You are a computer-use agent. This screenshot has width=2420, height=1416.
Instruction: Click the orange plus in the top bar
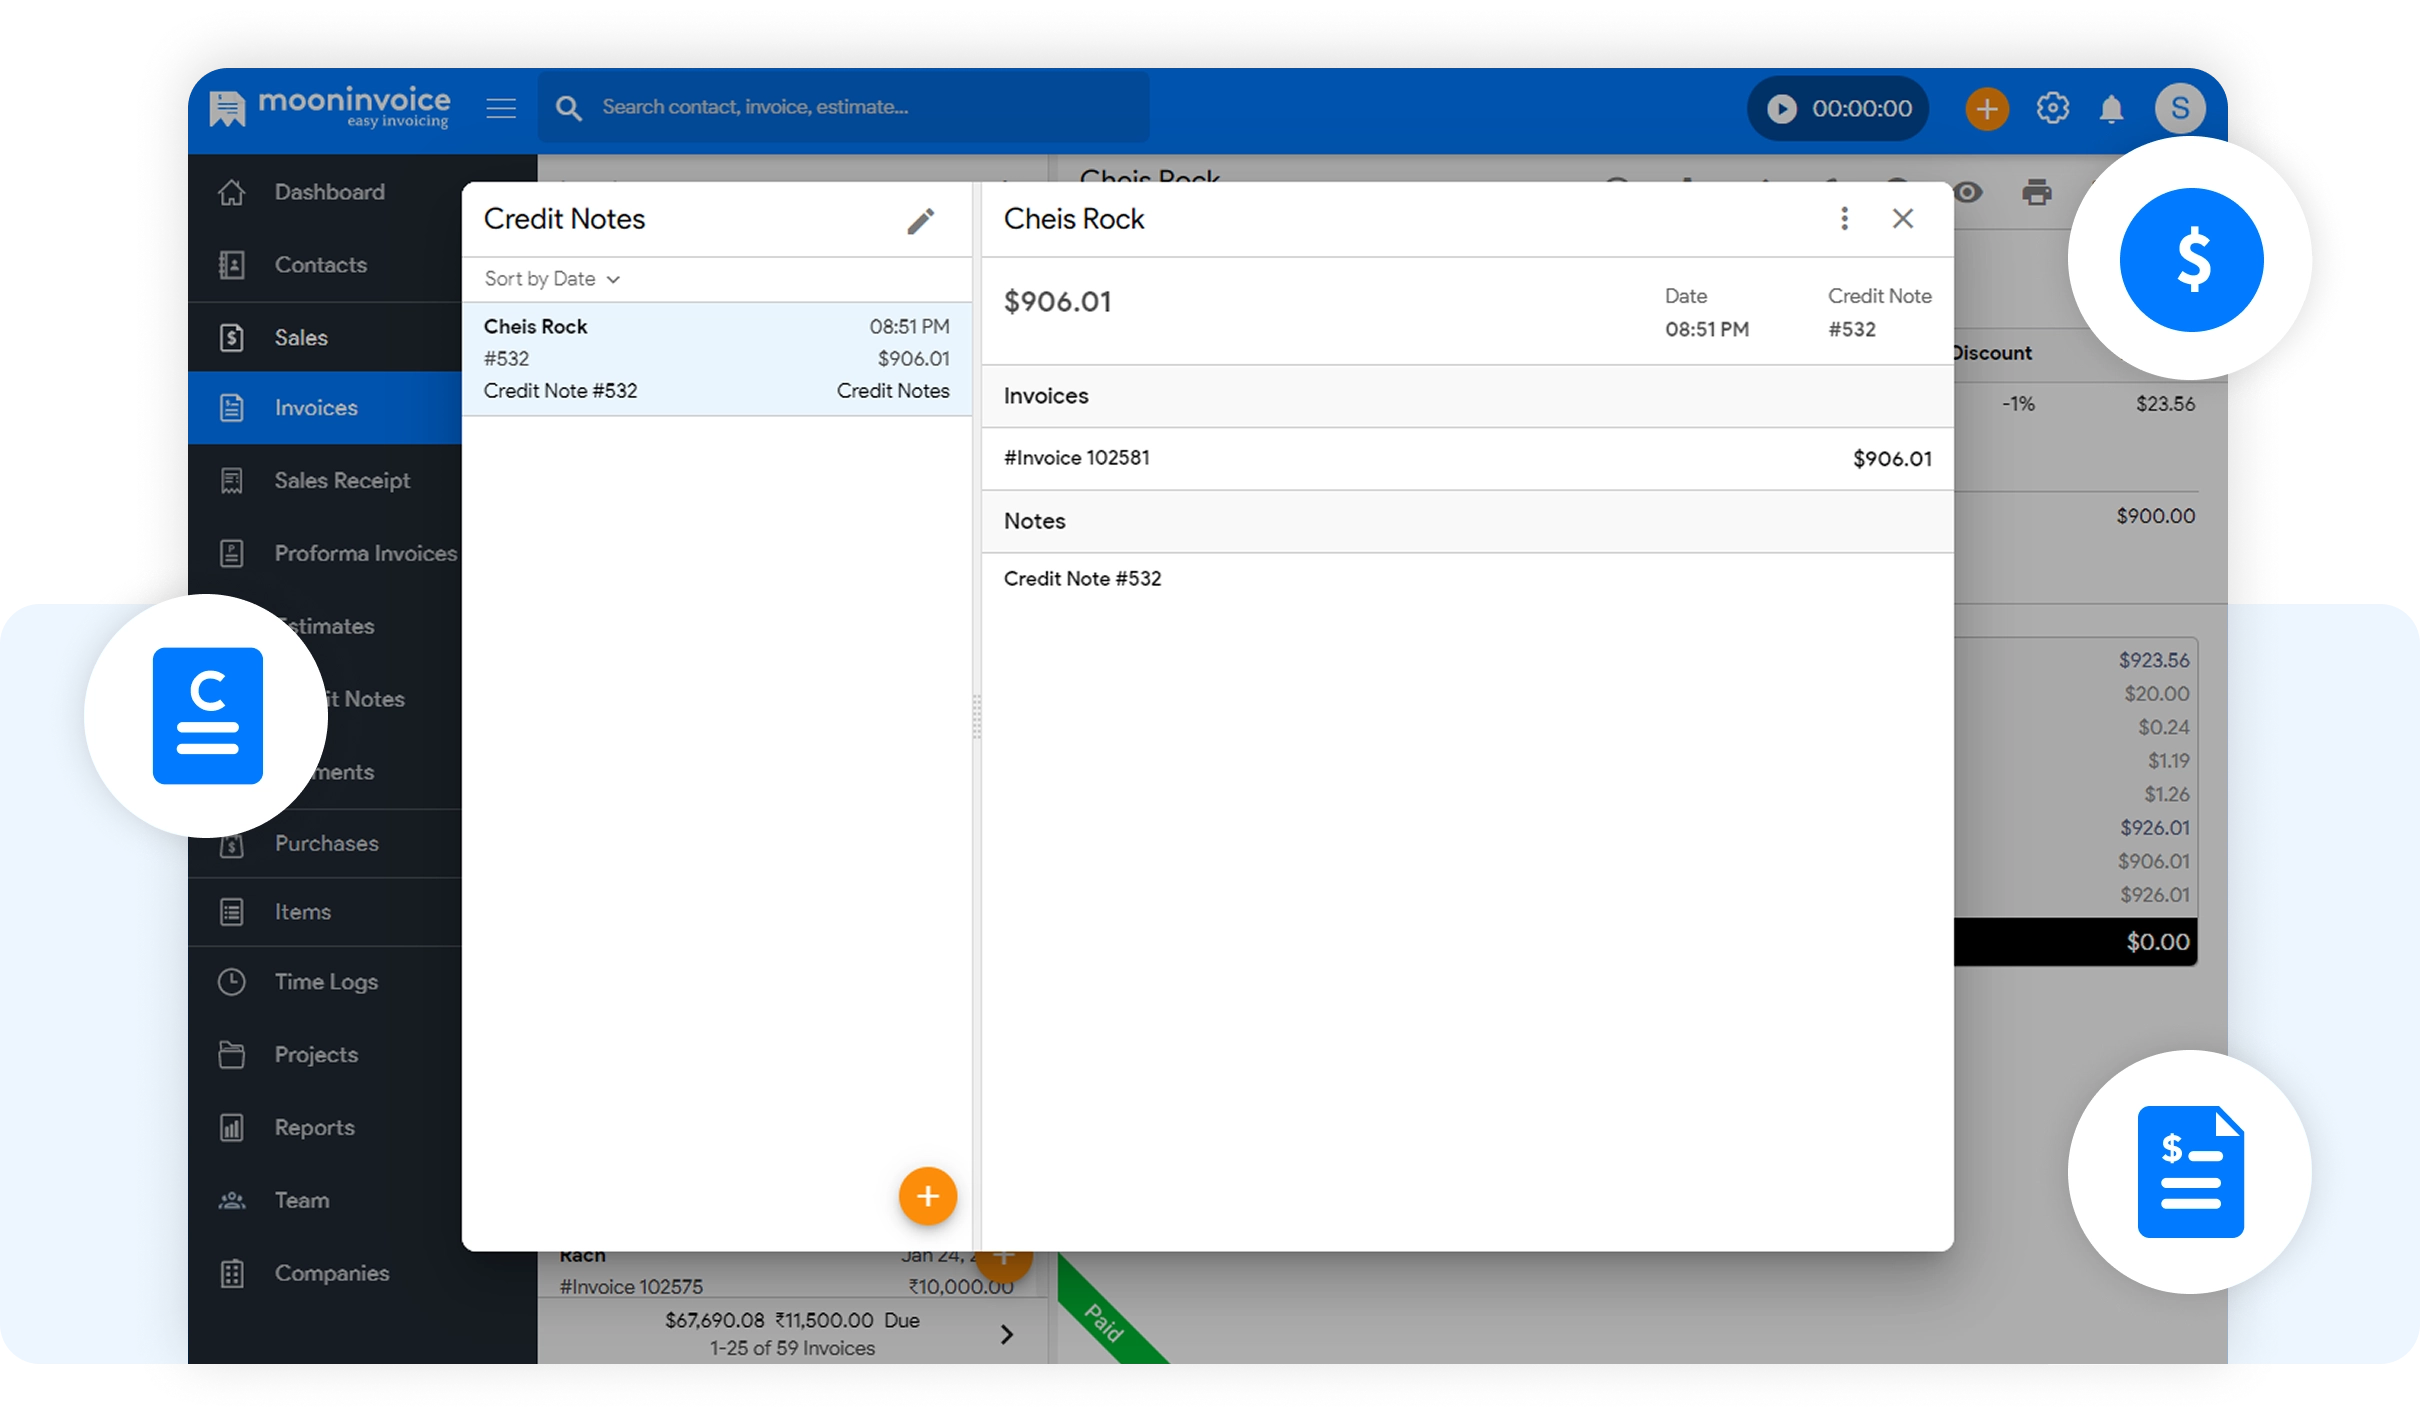(x=1986, y=108)
